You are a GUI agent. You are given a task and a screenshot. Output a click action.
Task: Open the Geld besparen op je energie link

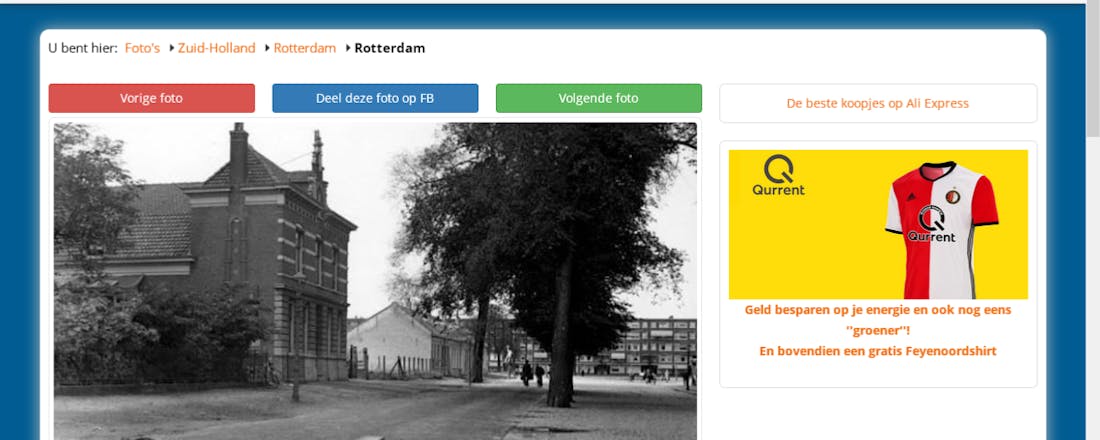point(878,320)
